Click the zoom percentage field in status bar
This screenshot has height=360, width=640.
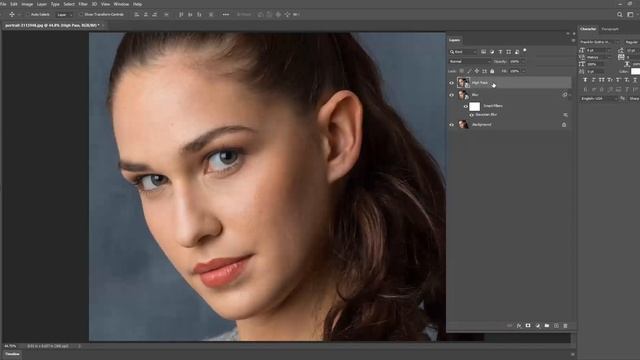[x=10, y=346]
